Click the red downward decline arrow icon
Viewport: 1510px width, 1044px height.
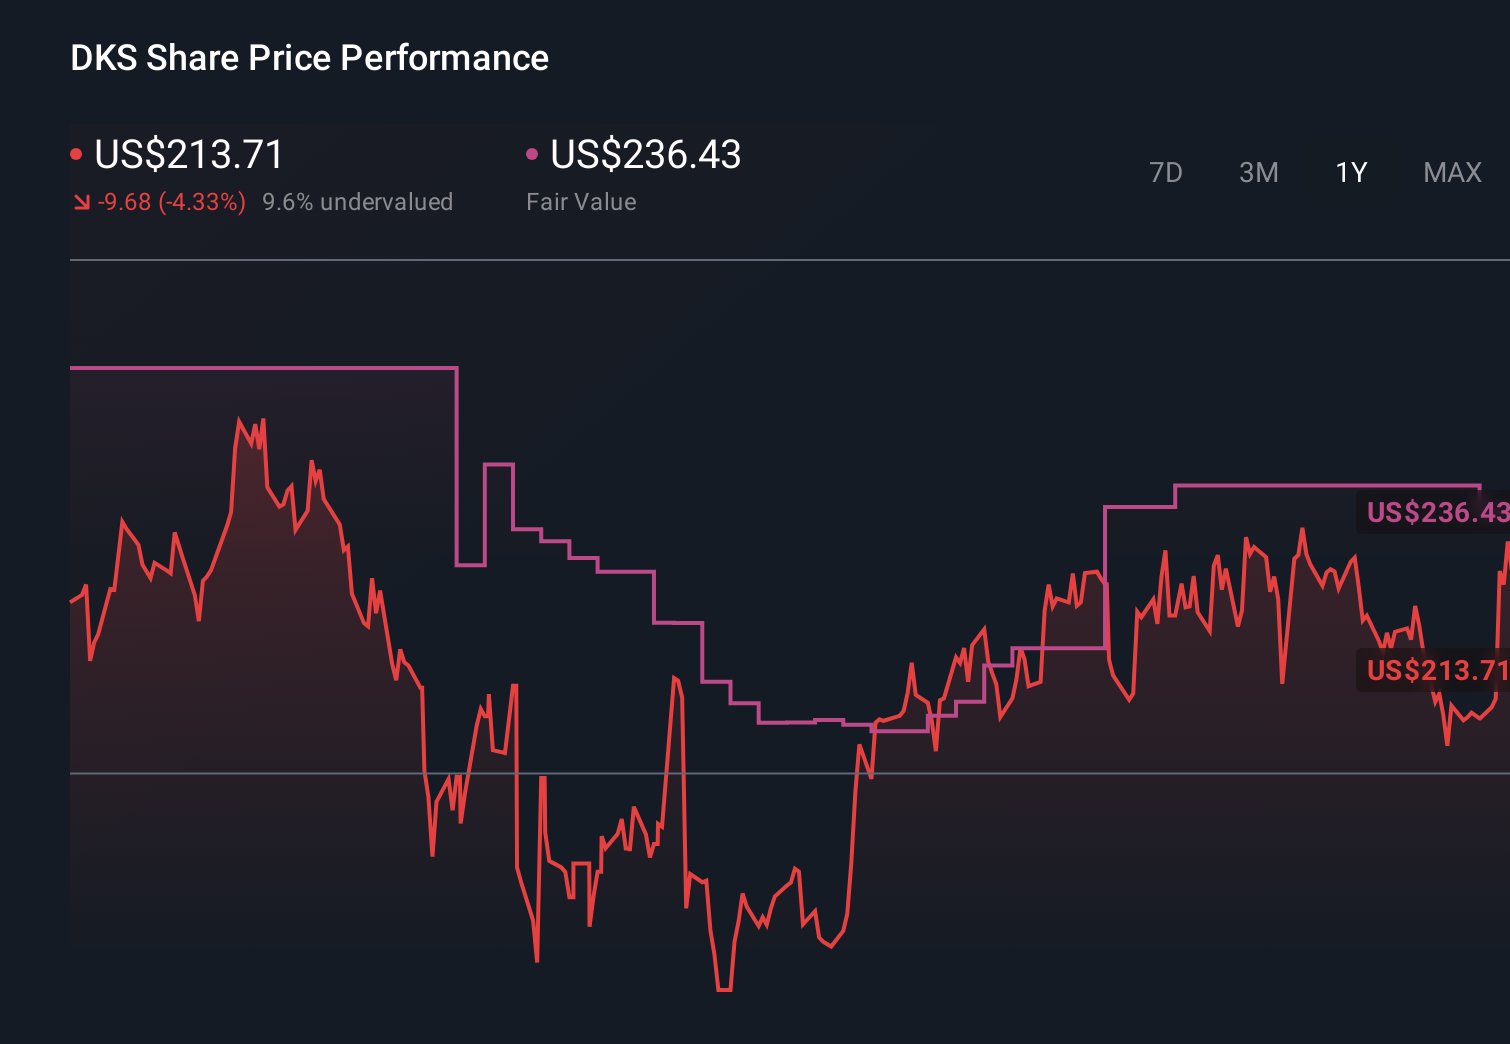point(81,201)
